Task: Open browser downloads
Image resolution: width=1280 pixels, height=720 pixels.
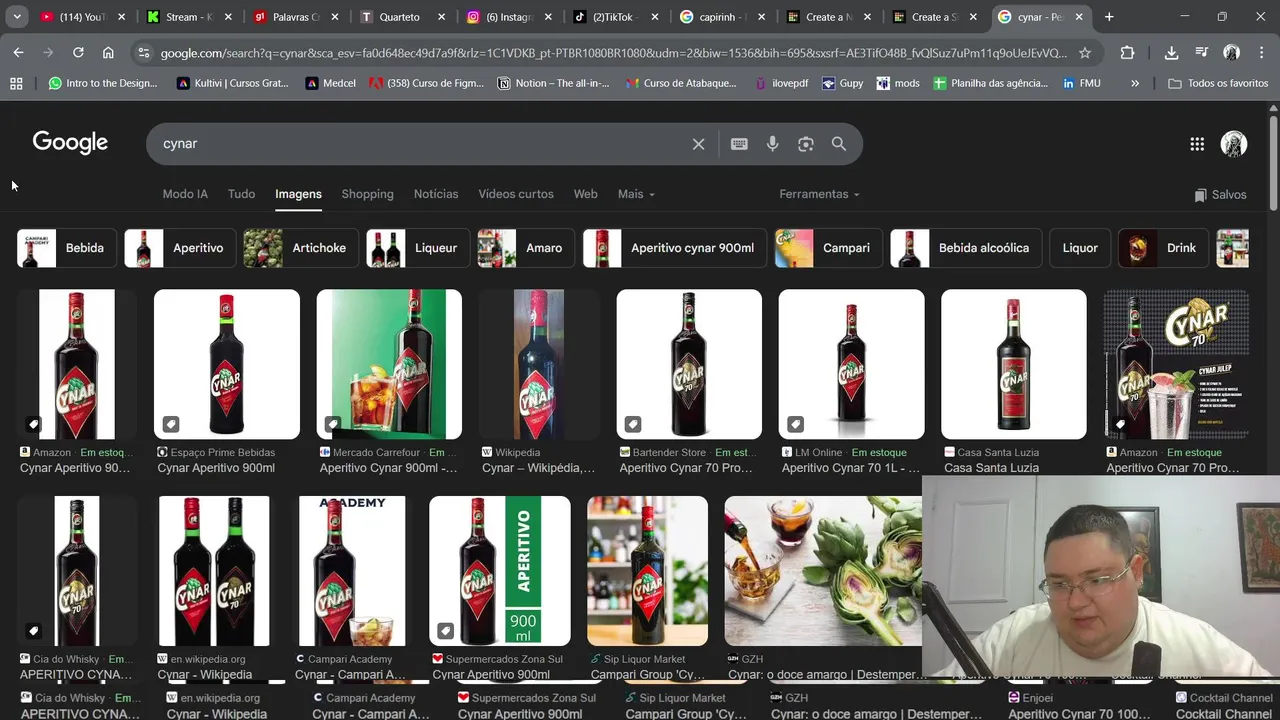Action: (x=1171, y=53)
